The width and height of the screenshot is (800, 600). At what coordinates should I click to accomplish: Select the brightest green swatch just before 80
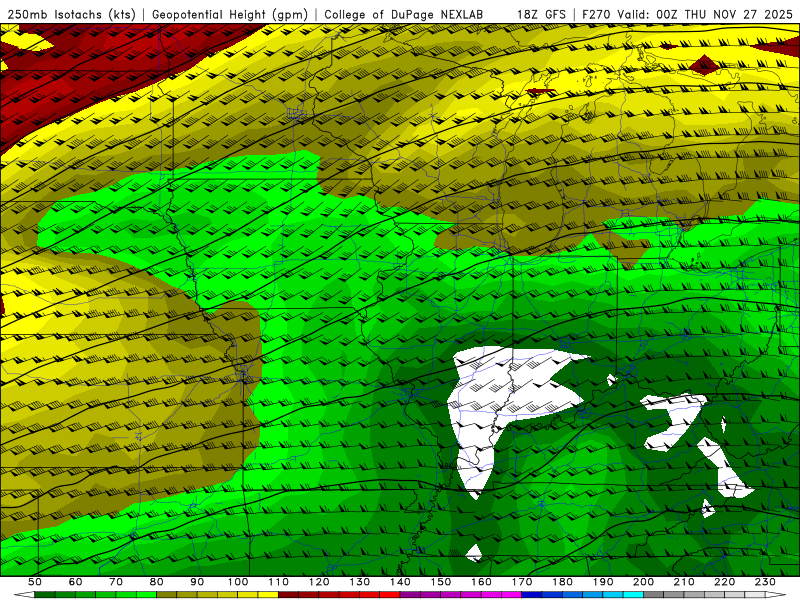pyautogui.click(x=146, y=594)
